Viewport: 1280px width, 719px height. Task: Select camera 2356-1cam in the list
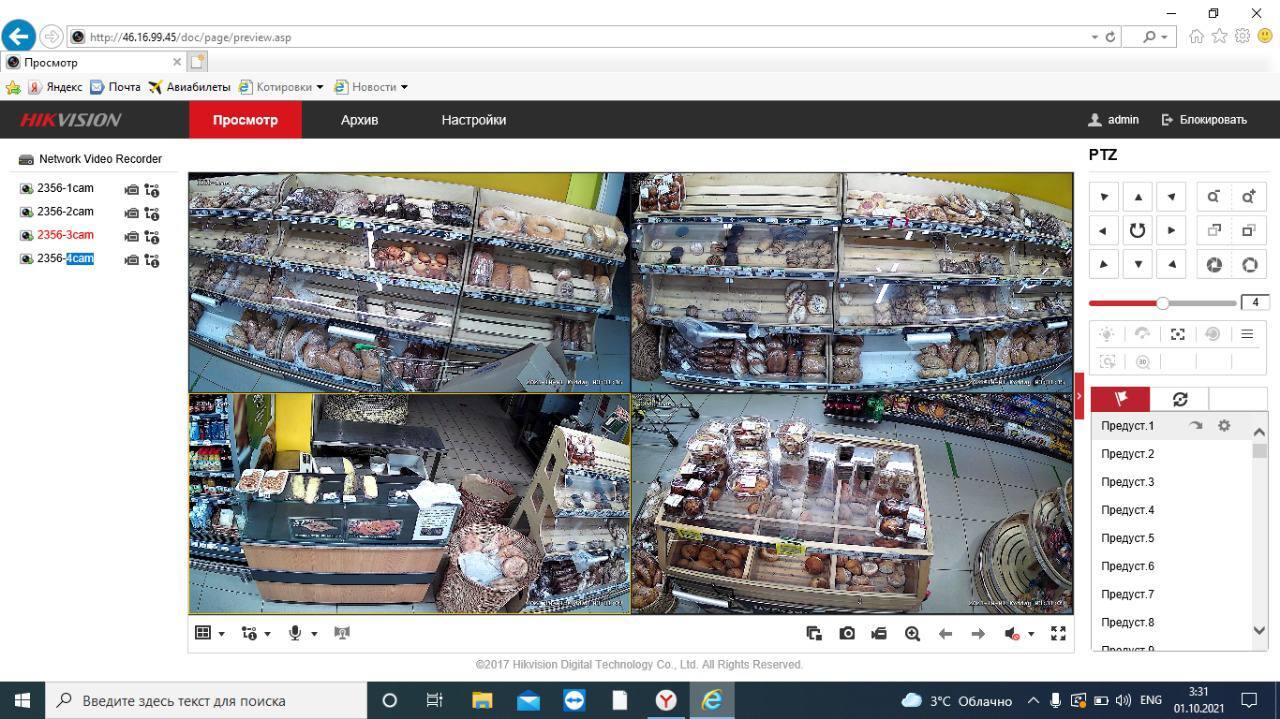point(65,188)
